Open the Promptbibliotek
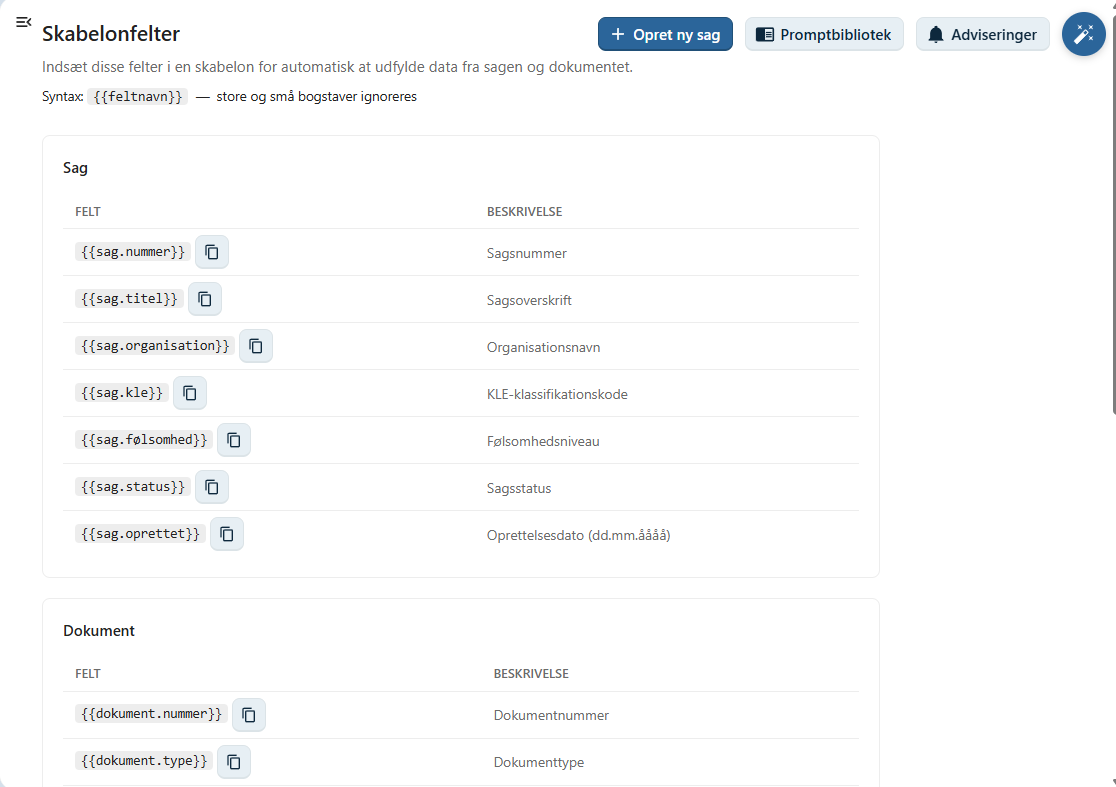Image resolution: width=1116 pixels, height=787 pixels. pos(823,34)
